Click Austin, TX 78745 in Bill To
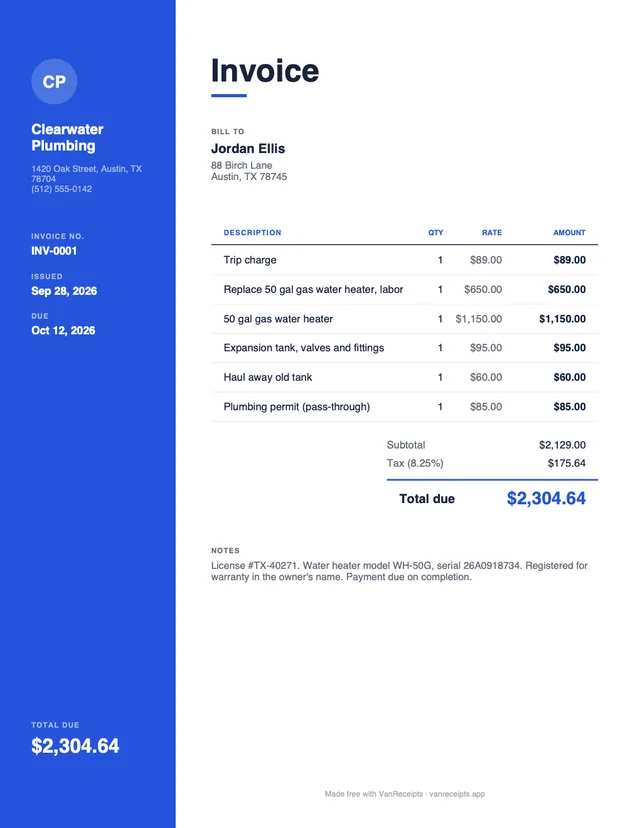 [249, 177]
